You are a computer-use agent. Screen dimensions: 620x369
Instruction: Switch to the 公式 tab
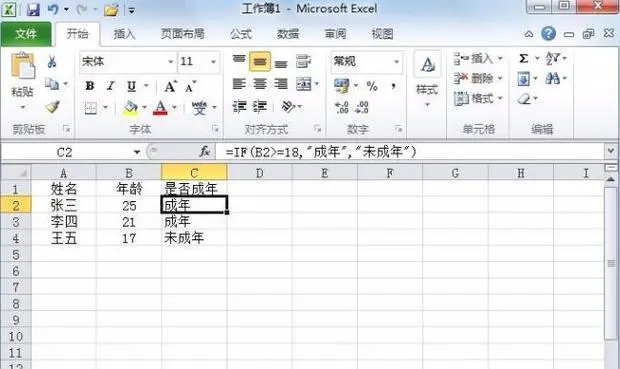click(241, 34)
